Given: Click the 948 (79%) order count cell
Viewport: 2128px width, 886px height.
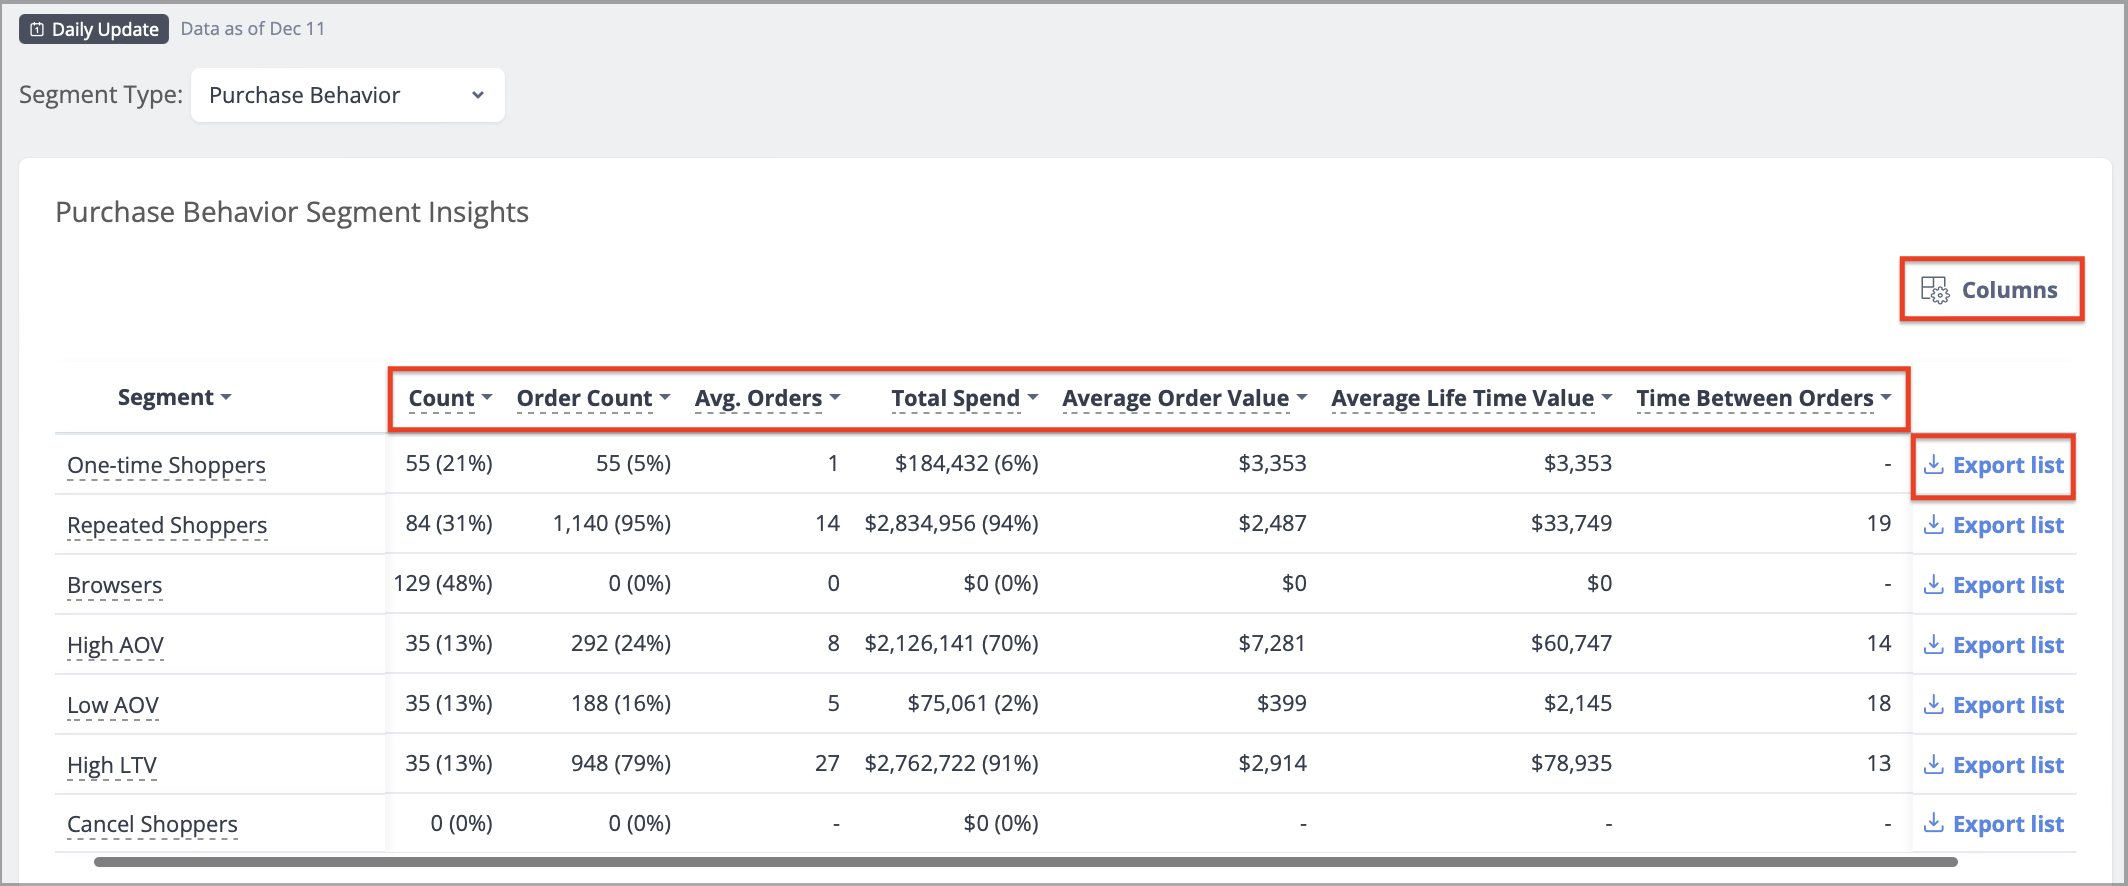Looking at the screenshot, I should 621,763.
